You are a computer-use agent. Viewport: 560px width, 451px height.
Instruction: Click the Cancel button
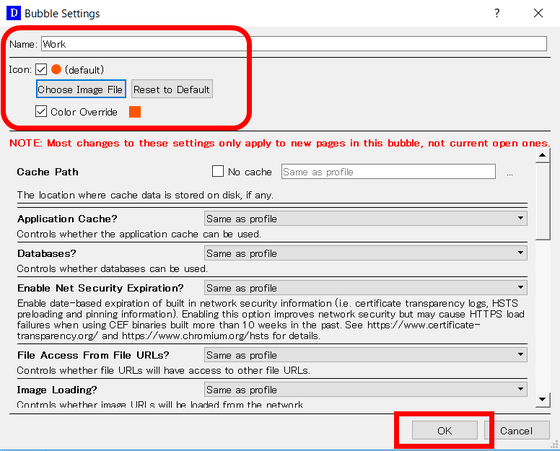pos(516,431)
